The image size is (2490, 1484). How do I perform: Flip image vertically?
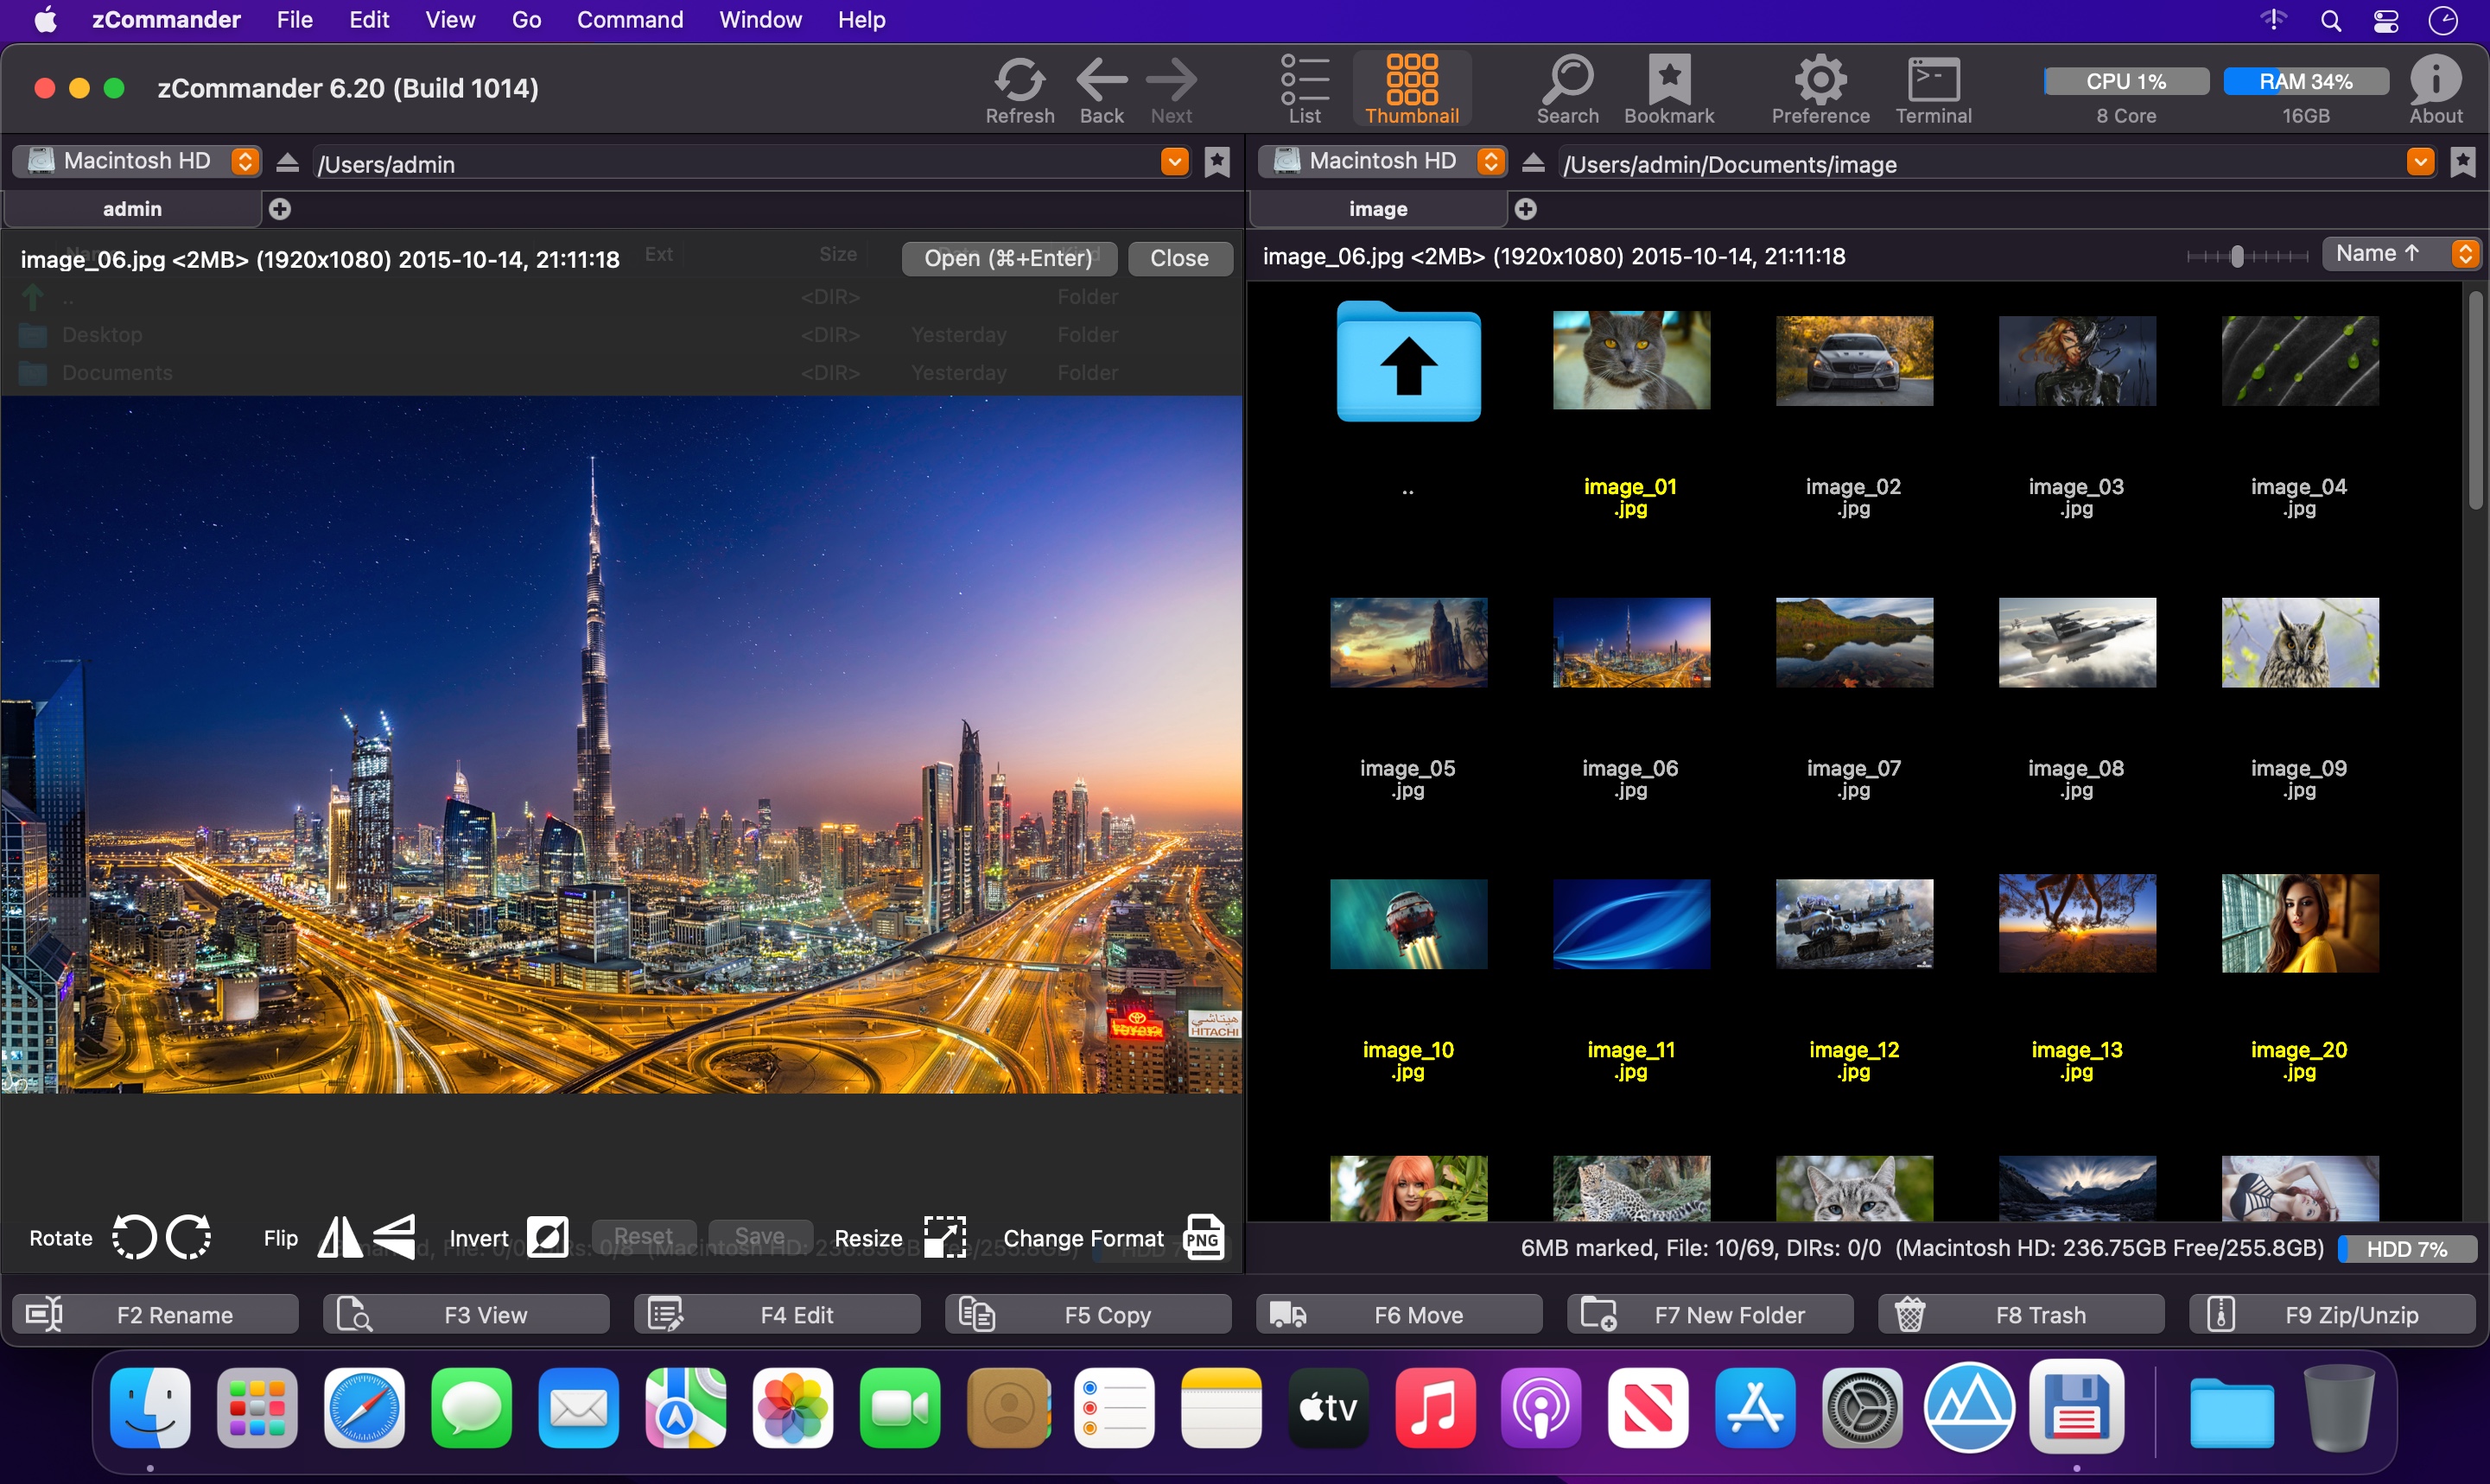pos(394,1238)
